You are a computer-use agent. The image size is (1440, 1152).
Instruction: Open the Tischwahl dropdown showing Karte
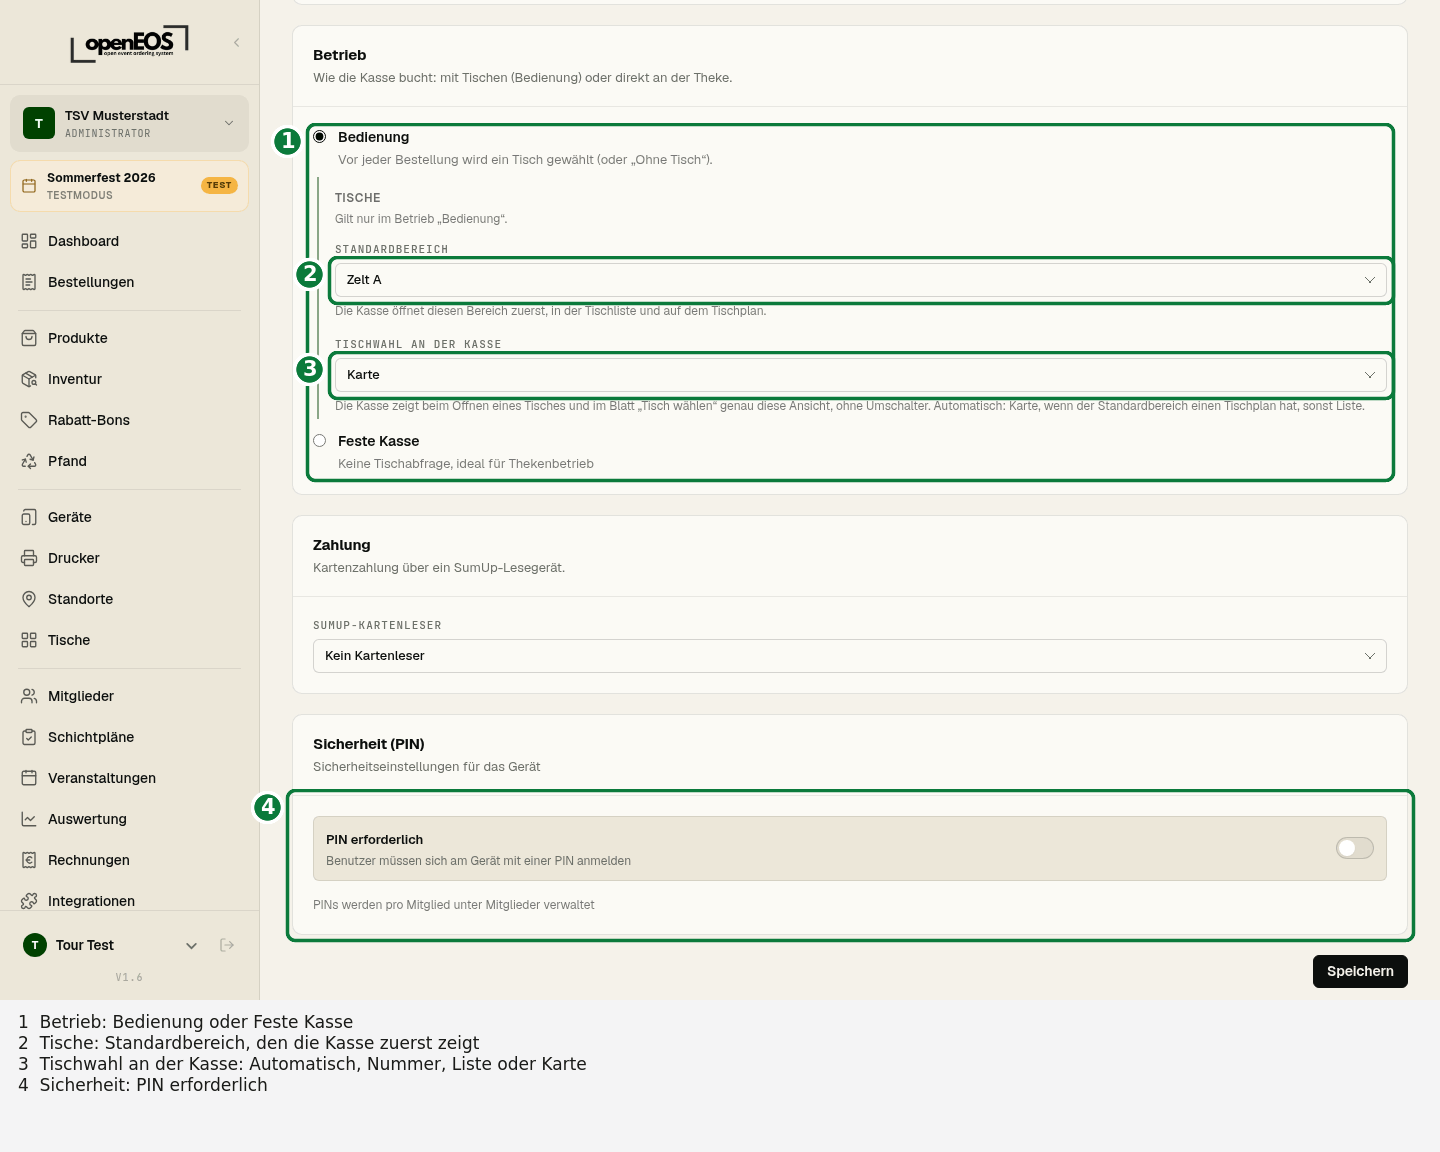(860, 375)
